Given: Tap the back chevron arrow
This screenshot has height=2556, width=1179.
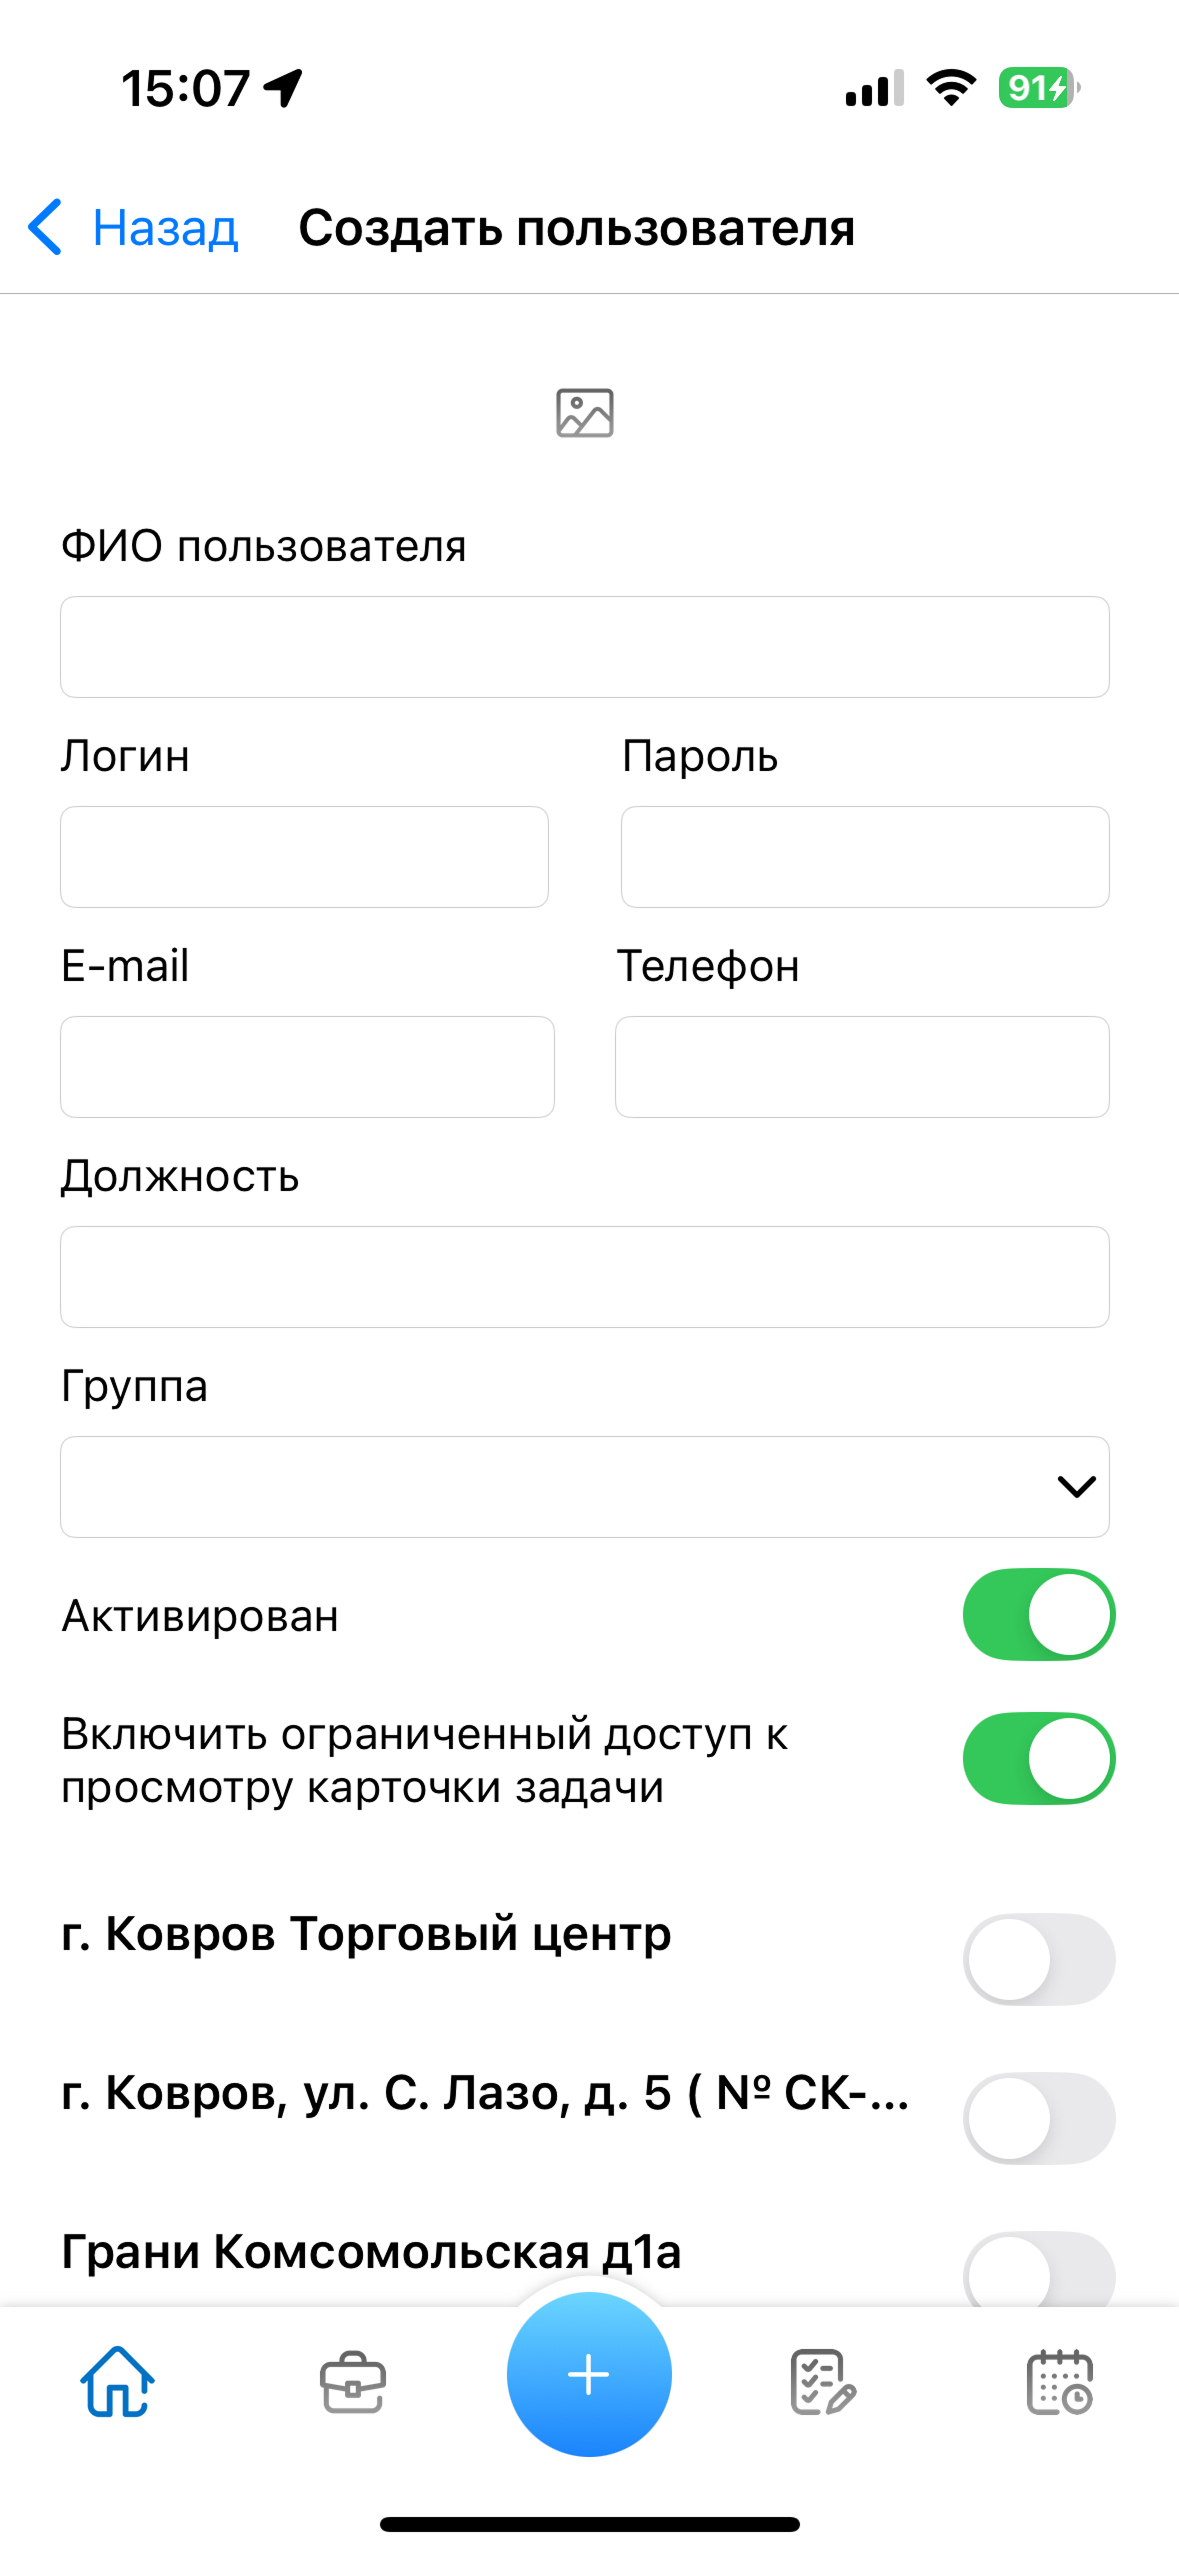Looking at the screenshot, I should tap(45, 227).
